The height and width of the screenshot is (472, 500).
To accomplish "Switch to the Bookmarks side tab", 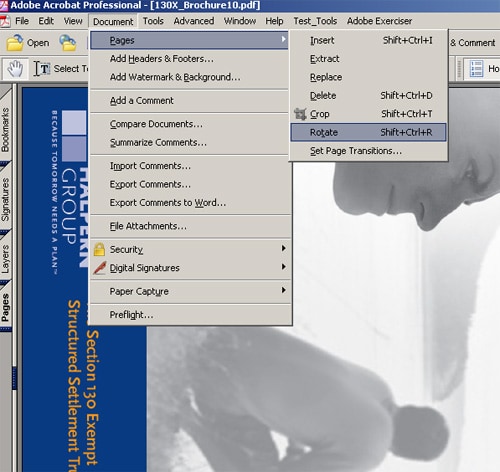I will 6,127.
